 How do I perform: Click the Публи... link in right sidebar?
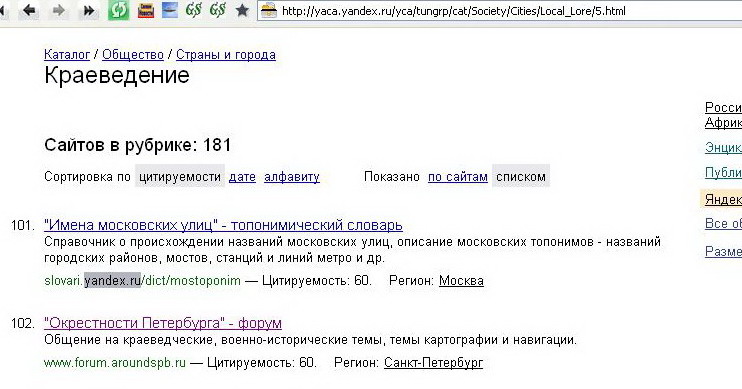click(723, 173)
